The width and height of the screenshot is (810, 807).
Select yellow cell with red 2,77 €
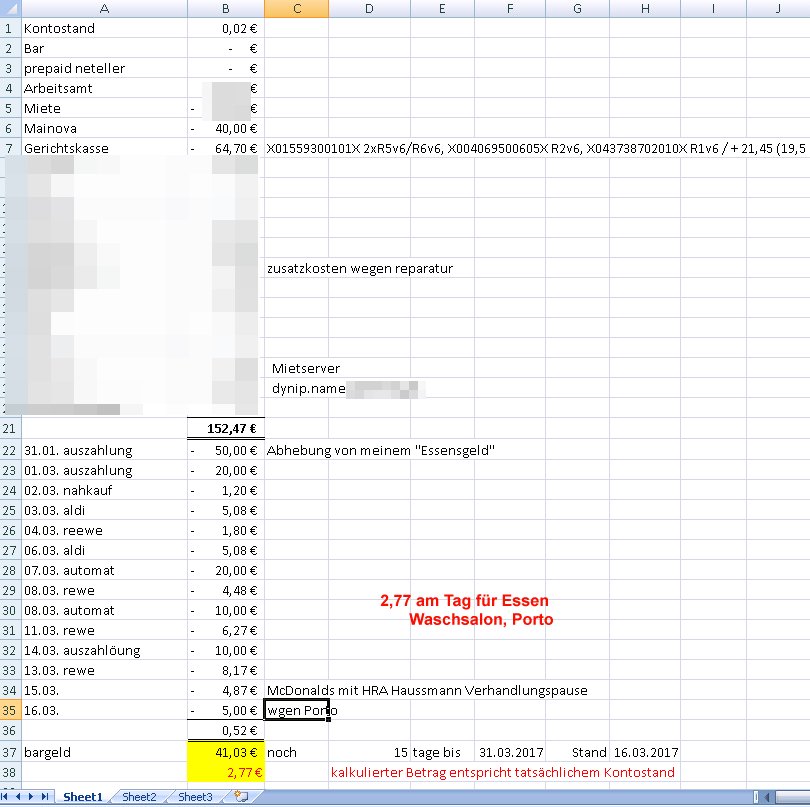(226, 772)
